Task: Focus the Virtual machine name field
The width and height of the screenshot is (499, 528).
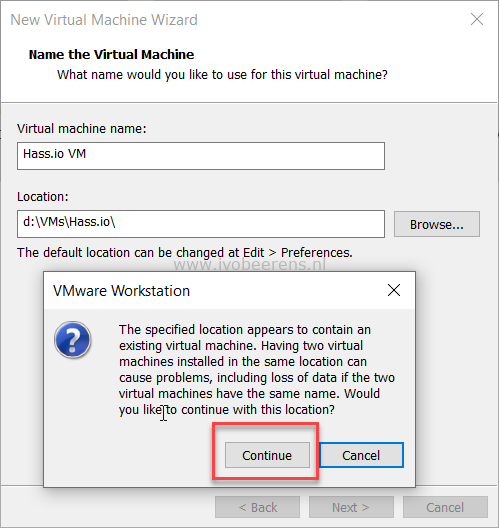Action: pos(201,156)
